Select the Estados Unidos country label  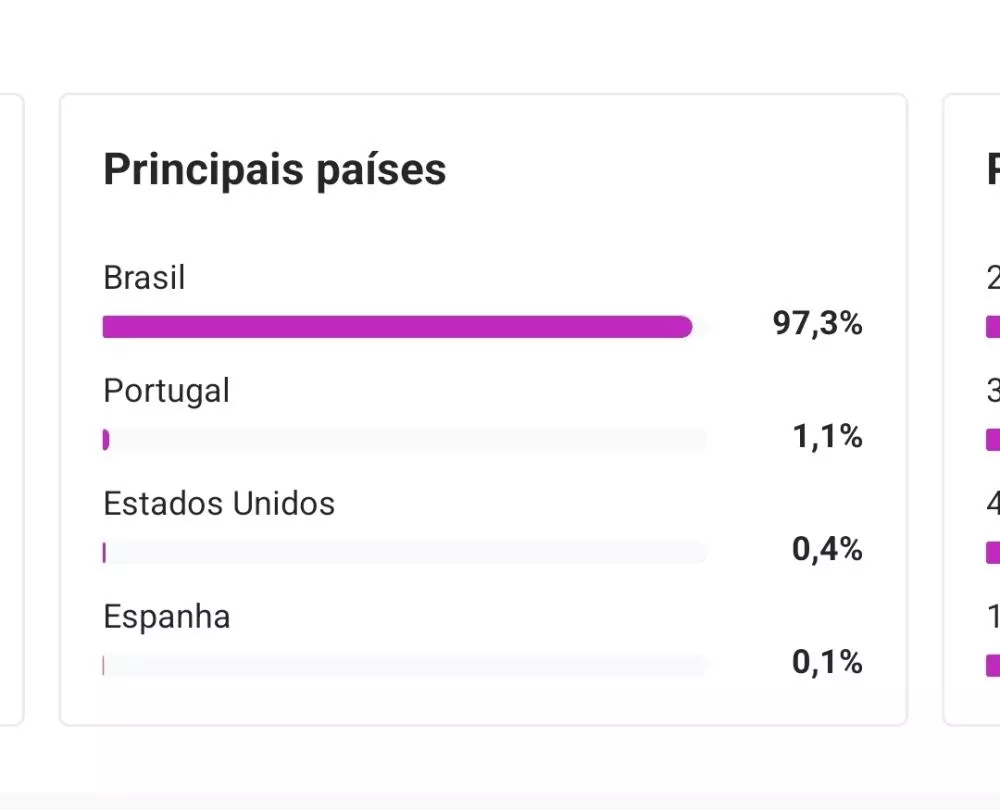pyautogui.click(x=219, y=503)
